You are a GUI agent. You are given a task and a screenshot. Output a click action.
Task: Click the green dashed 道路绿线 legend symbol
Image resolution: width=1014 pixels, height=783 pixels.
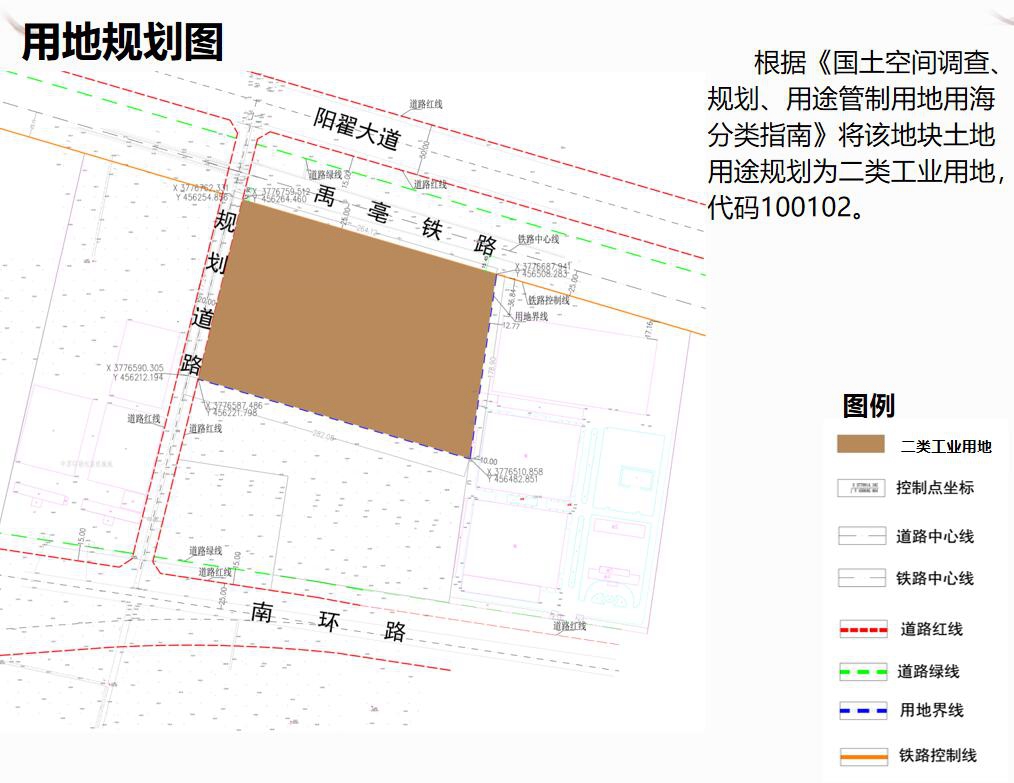coord(862,672)
